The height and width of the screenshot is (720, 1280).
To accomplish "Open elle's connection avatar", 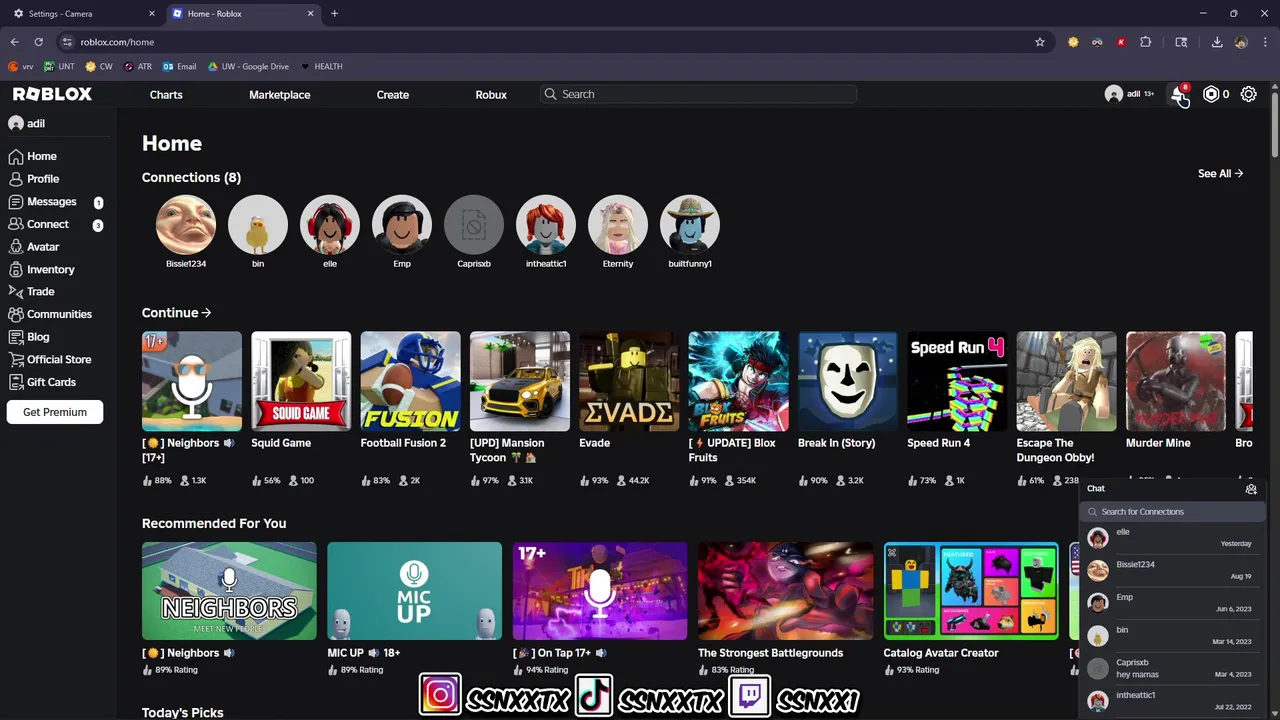I will (x=330, y=225).
